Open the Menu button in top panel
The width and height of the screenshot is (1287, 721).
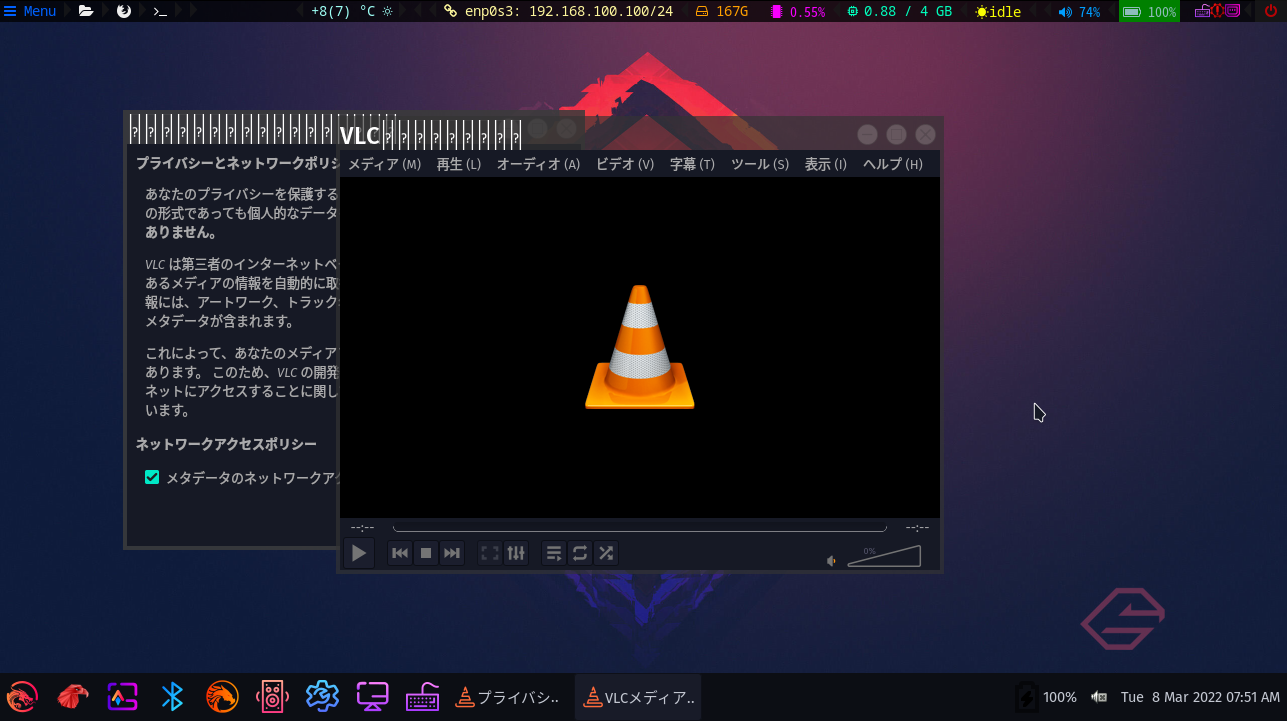pyautogui.click(x=30, y=11)
